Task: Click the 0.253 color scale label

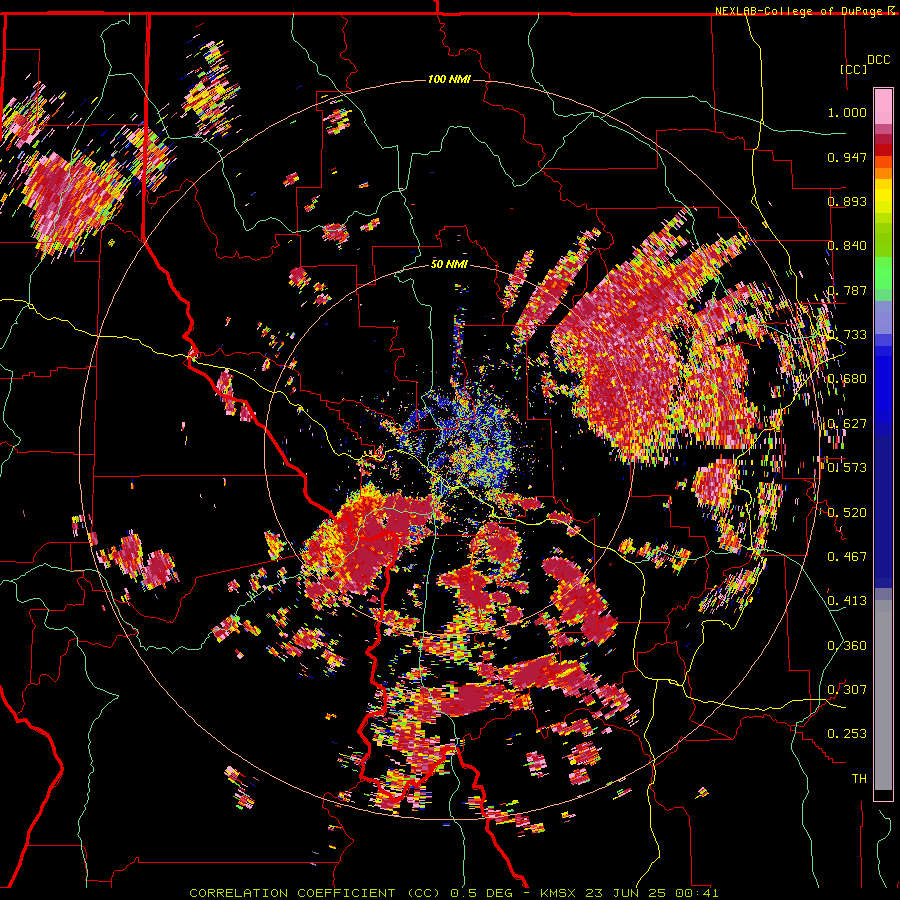Action: [847, 734]
